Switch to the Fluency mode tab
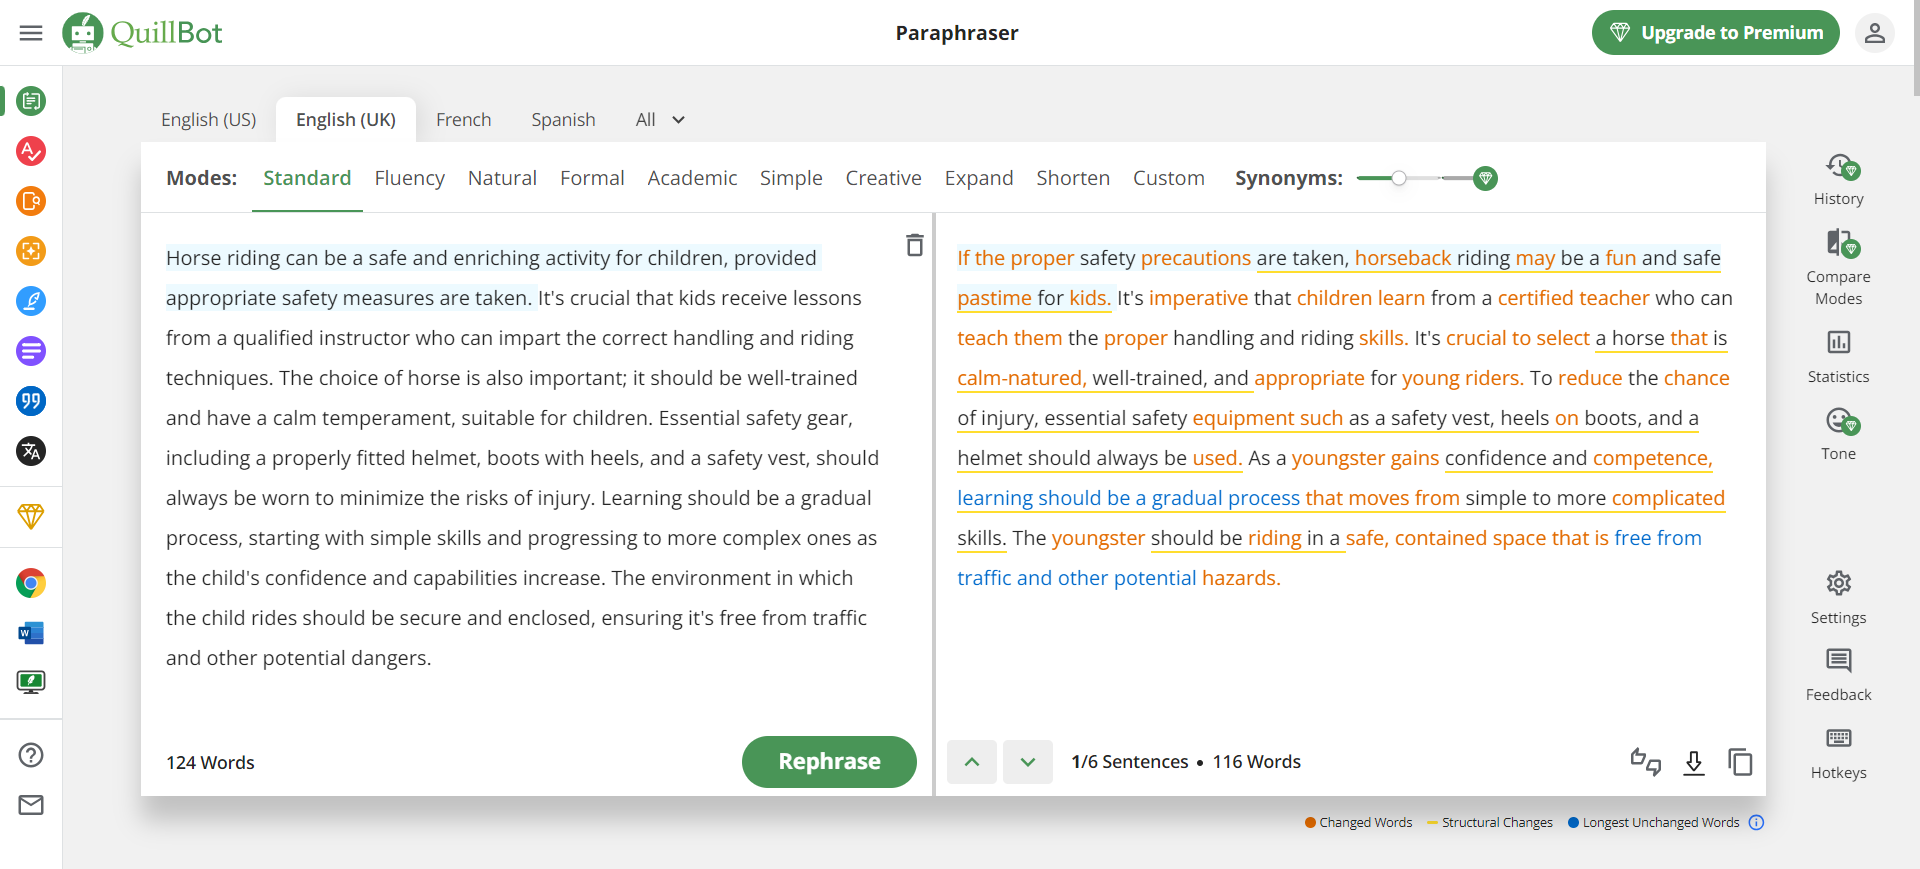Image resolution: width=1920 pixels, height=869 pixels. tap(409, 178)
